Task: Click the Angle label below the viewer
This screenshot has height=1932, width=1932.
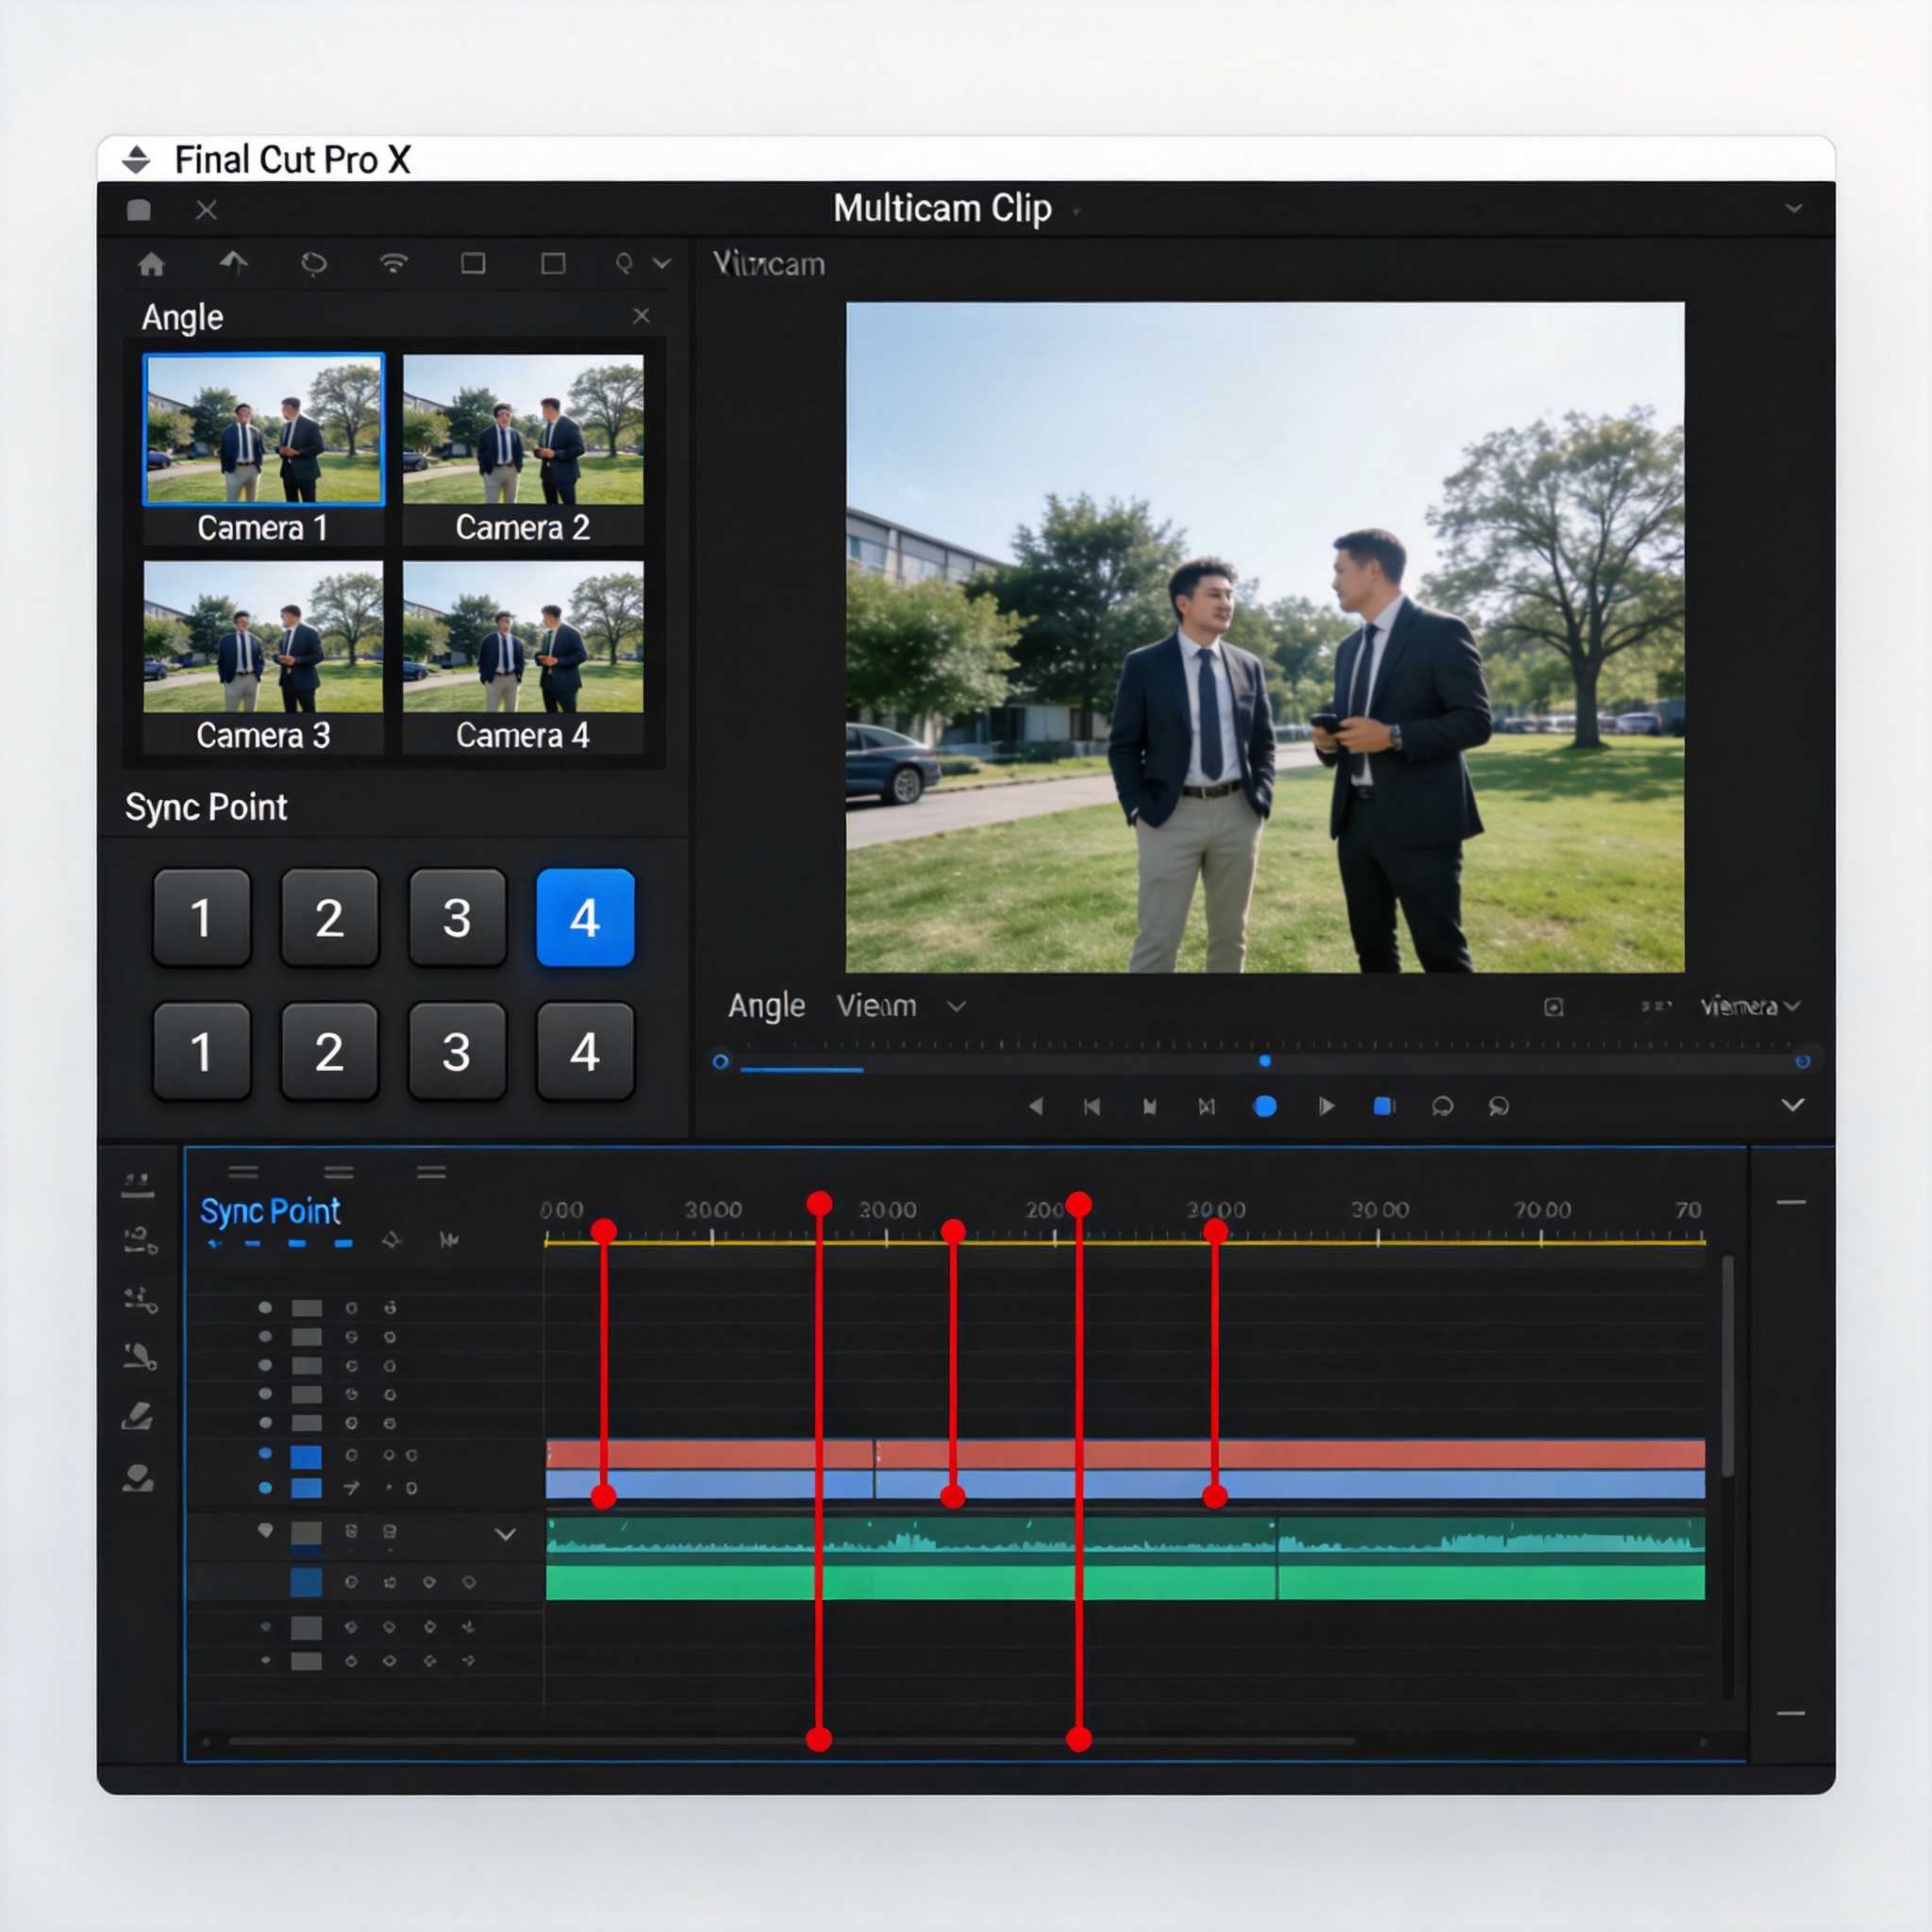Action: pyautogui.click(x=766, y=1006)
